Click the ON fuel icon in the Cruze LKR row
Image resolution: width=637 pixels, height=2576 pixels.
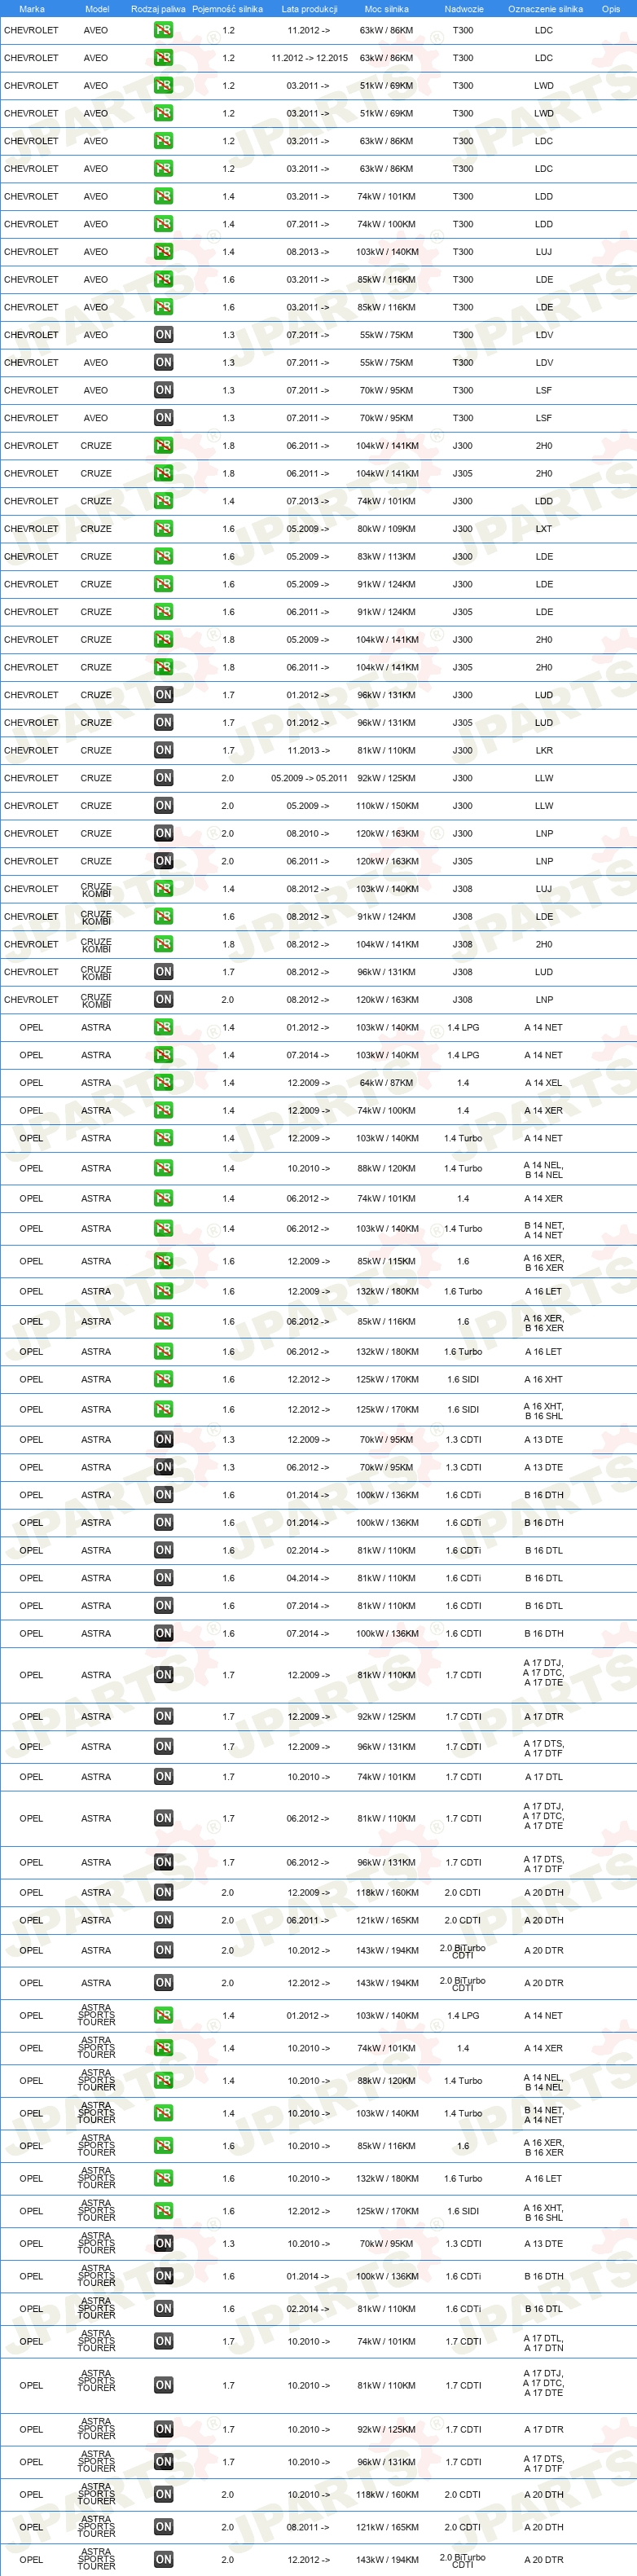coord(163,750)
